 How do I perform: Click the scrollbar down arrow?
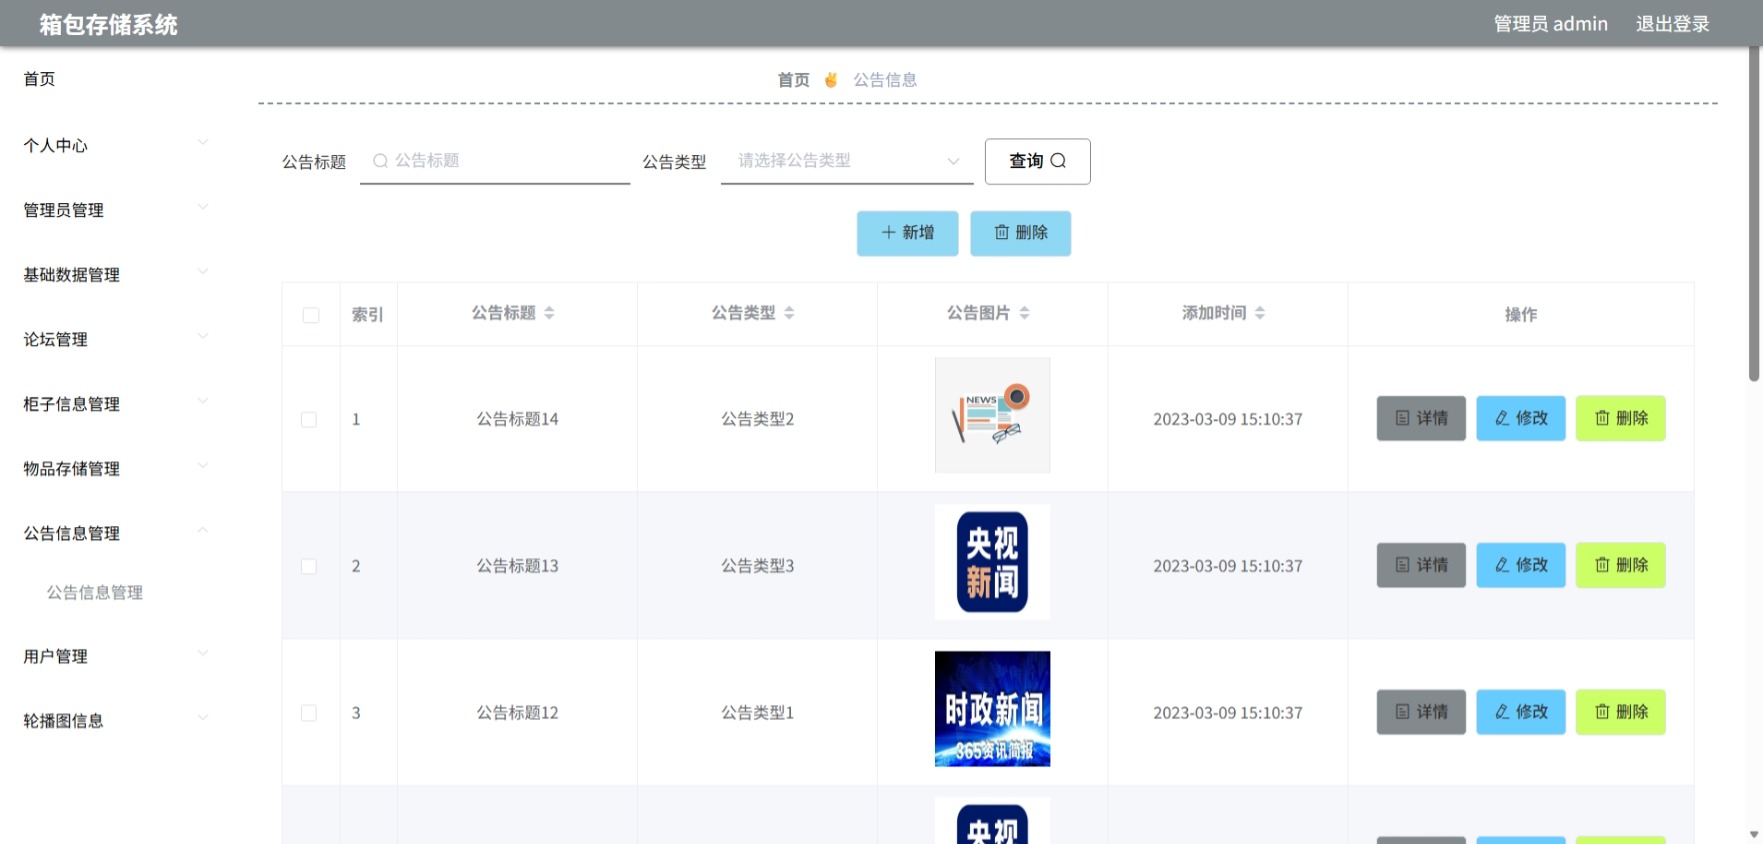point(1753,835)
